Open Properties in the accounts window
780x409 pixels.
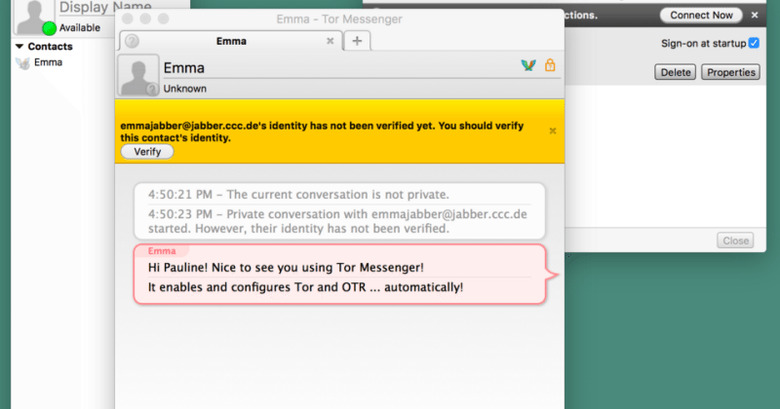tap(731, 72)
